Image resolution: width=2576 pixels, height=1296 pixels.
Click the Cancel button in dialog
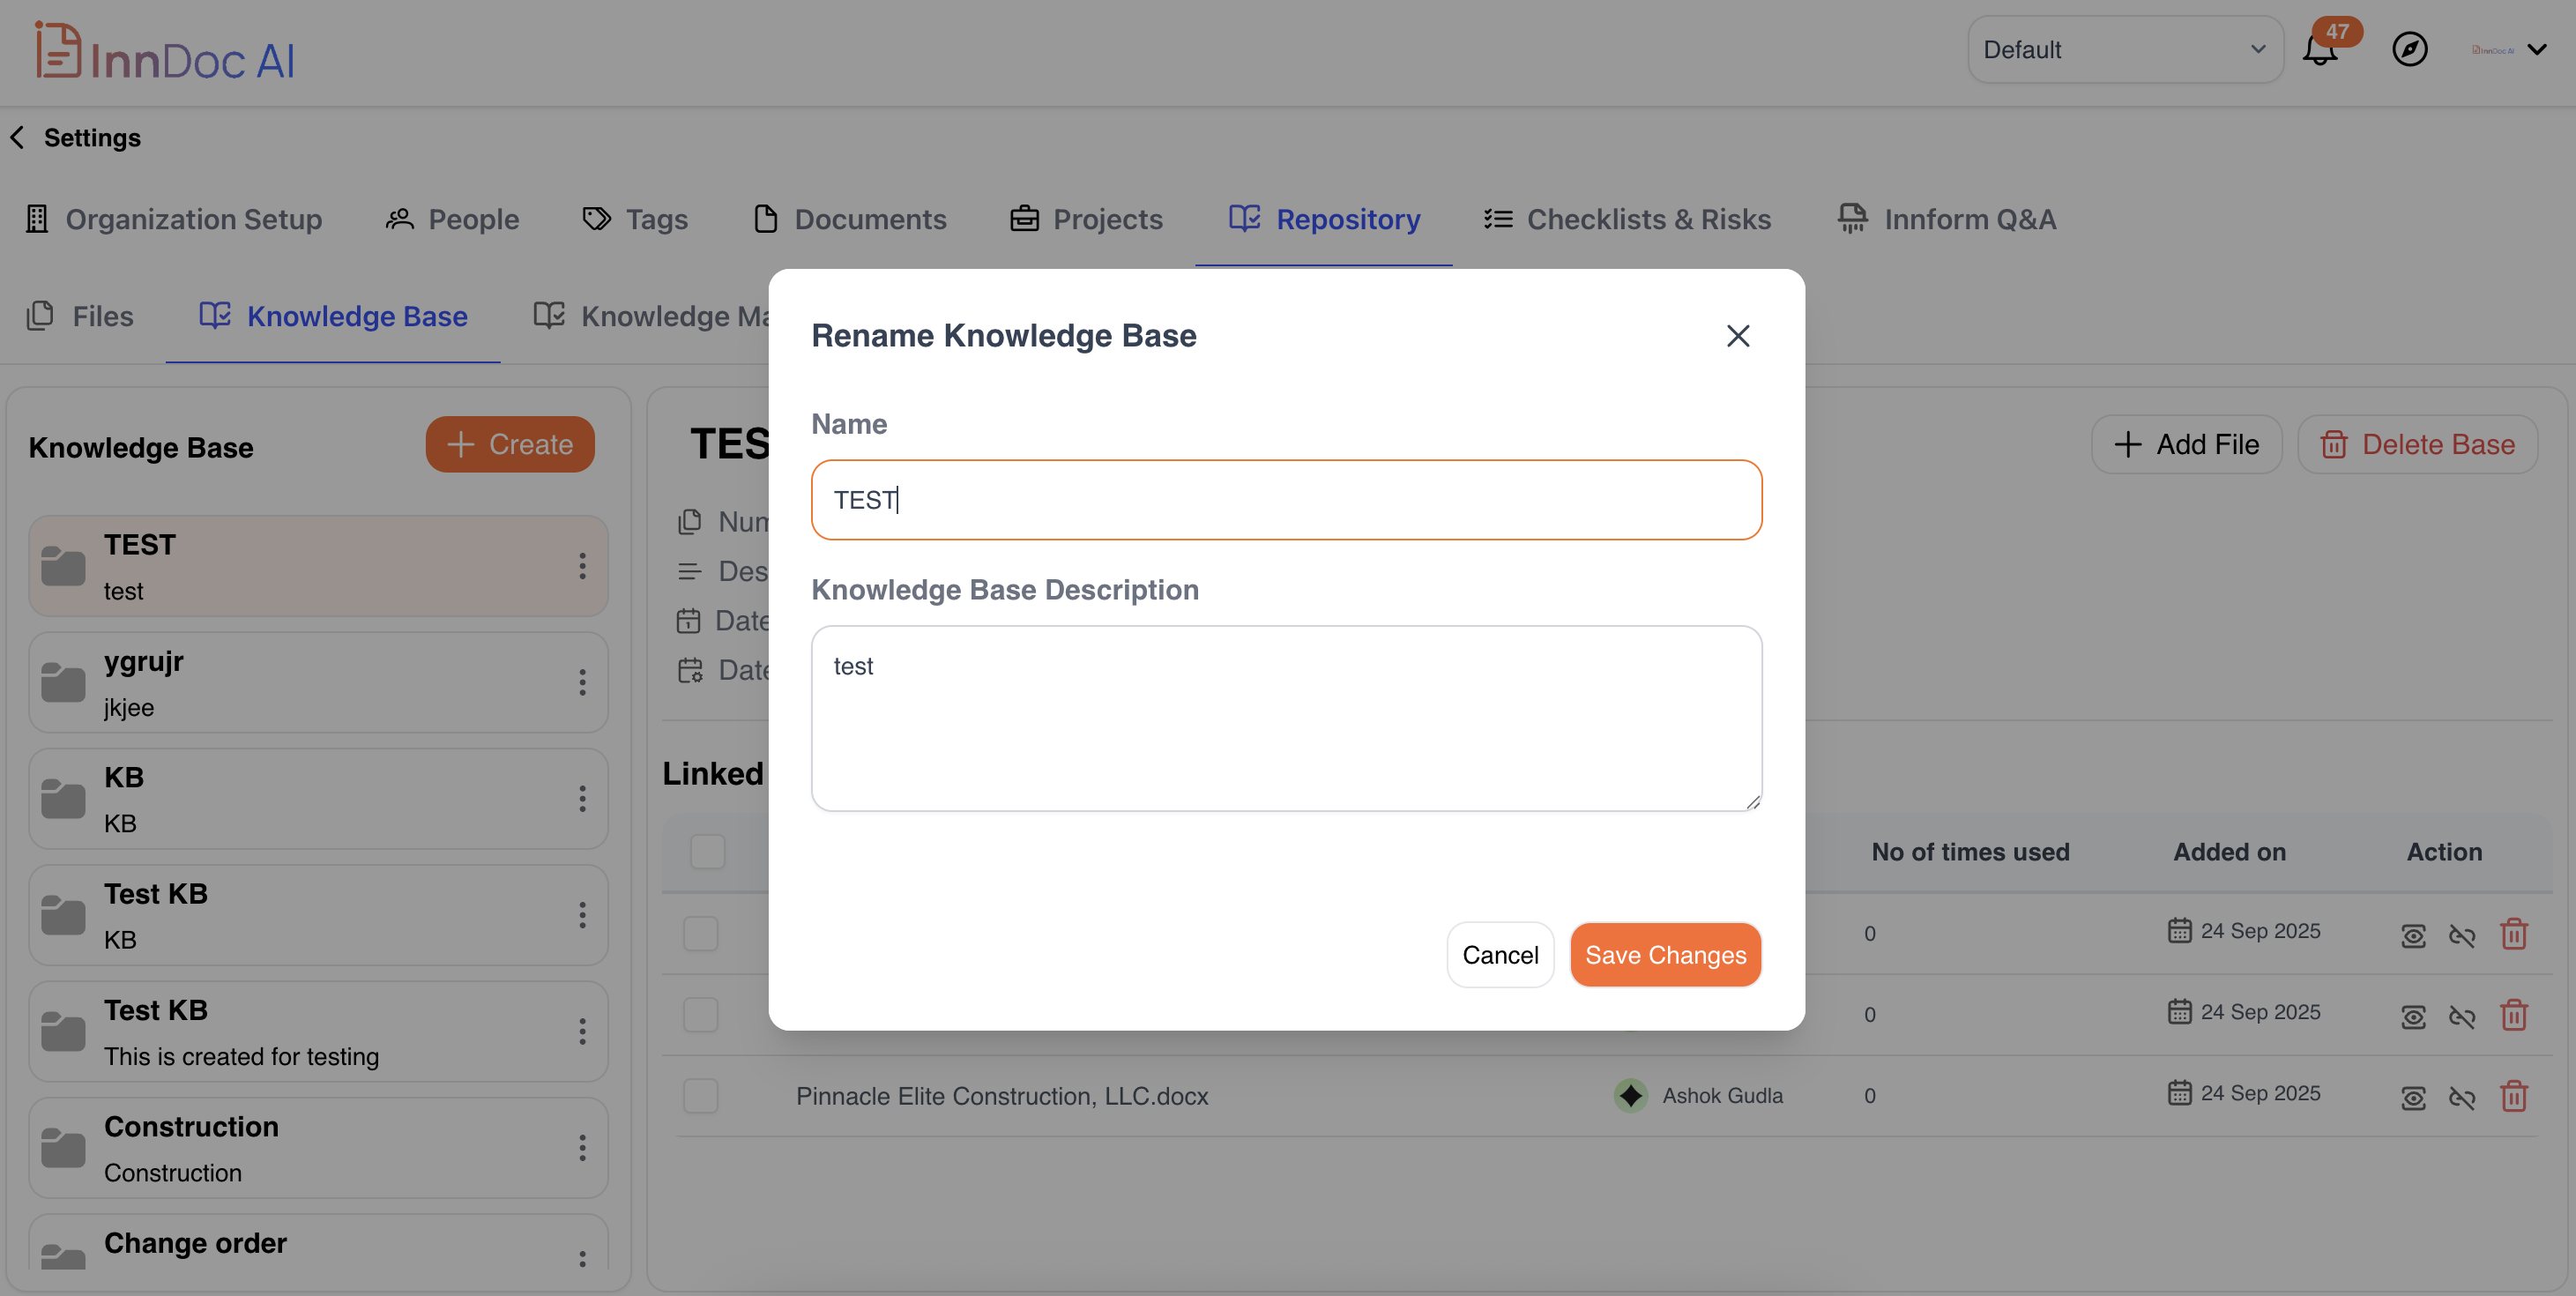[x=1499, y=955]
